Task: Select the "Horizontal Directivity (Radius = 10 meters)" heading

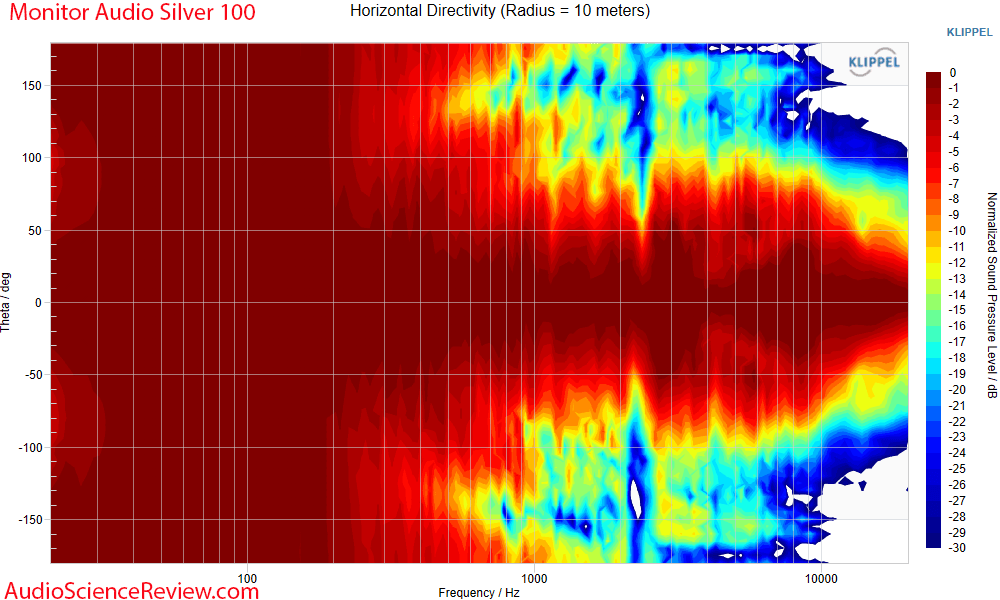Action: pyautogui.click(x=500, y=10)
